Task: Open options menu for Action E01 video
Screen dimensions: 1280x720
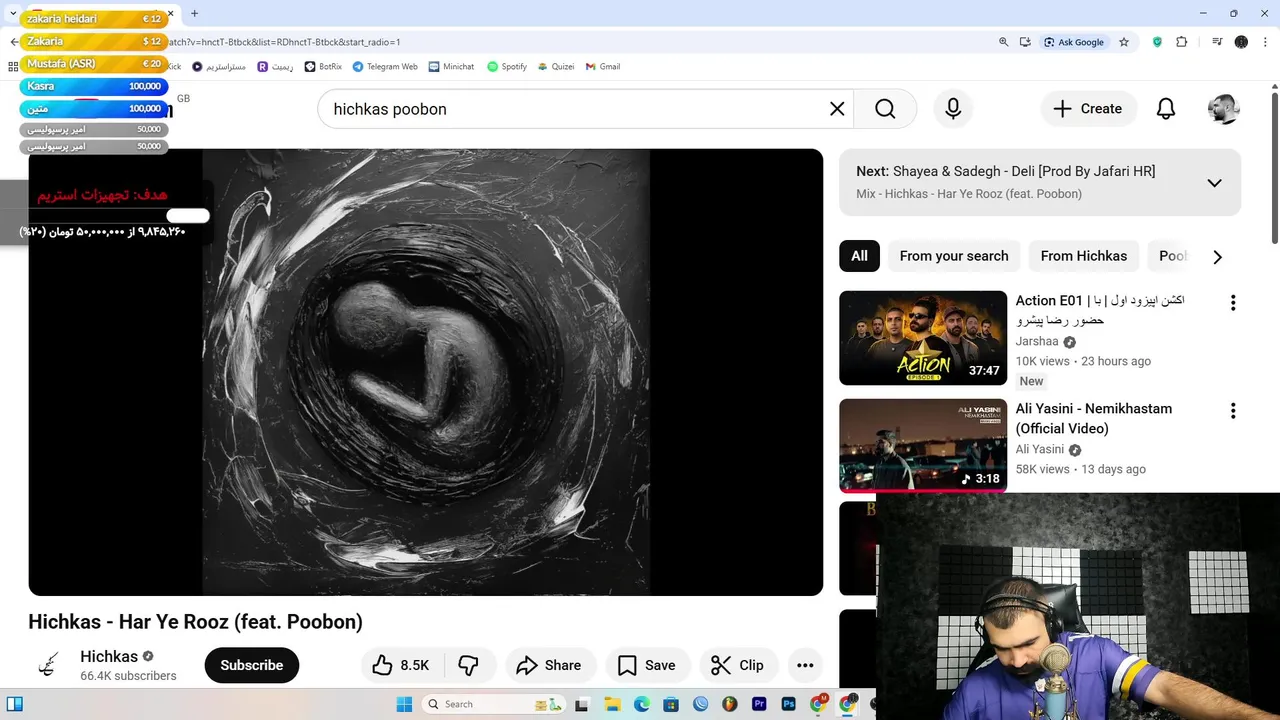Action: [x=1233, y=302]
